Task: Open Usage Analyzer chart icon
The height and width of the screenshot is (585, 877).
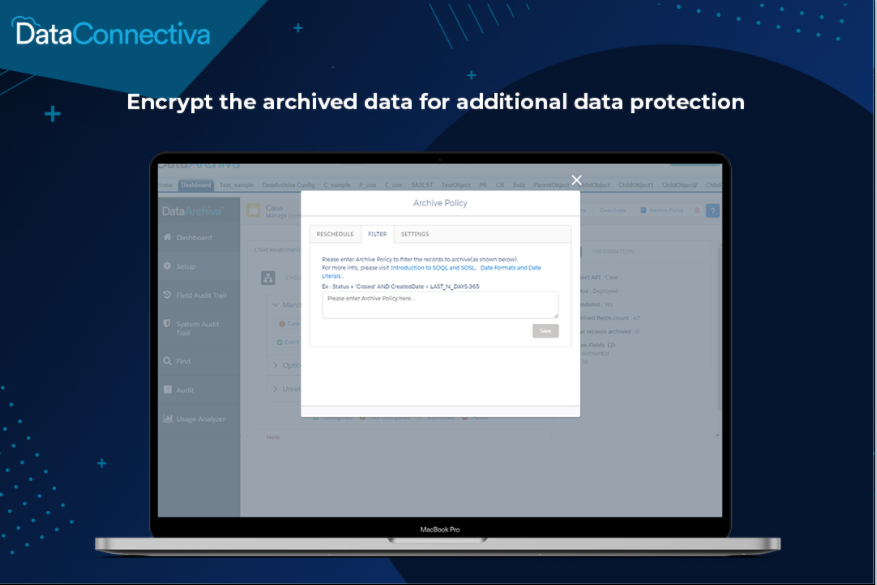Action: coord(167,418)
